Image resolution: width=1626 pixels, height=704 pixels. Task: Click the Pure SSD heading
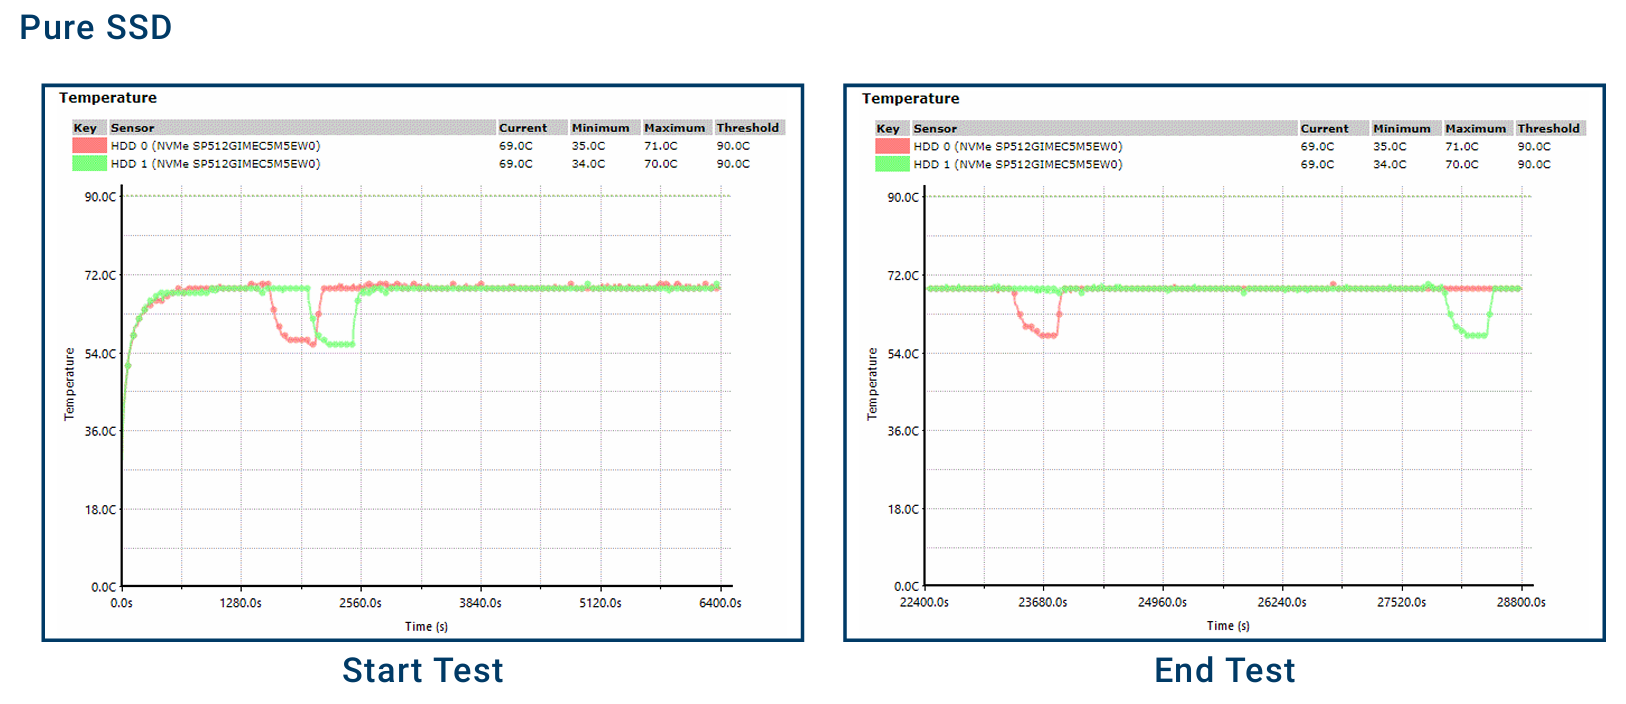pos(96,28)
